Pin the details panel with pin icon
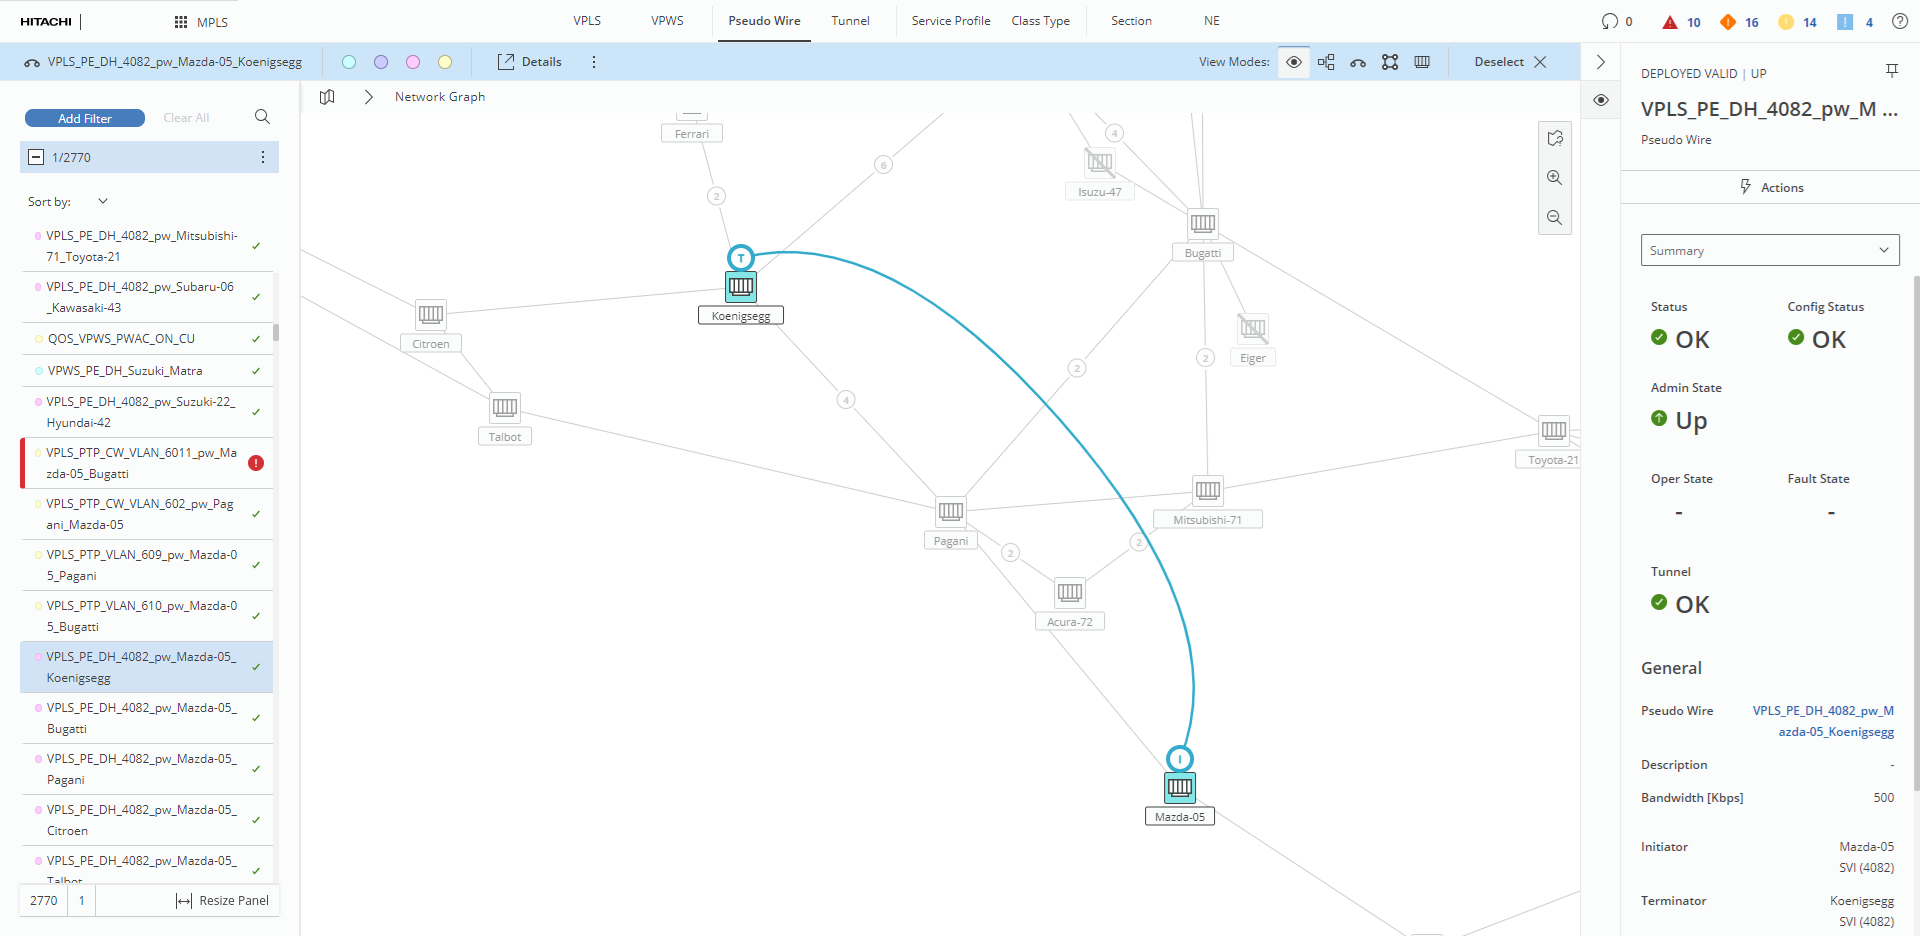 tap(1891, 70)
